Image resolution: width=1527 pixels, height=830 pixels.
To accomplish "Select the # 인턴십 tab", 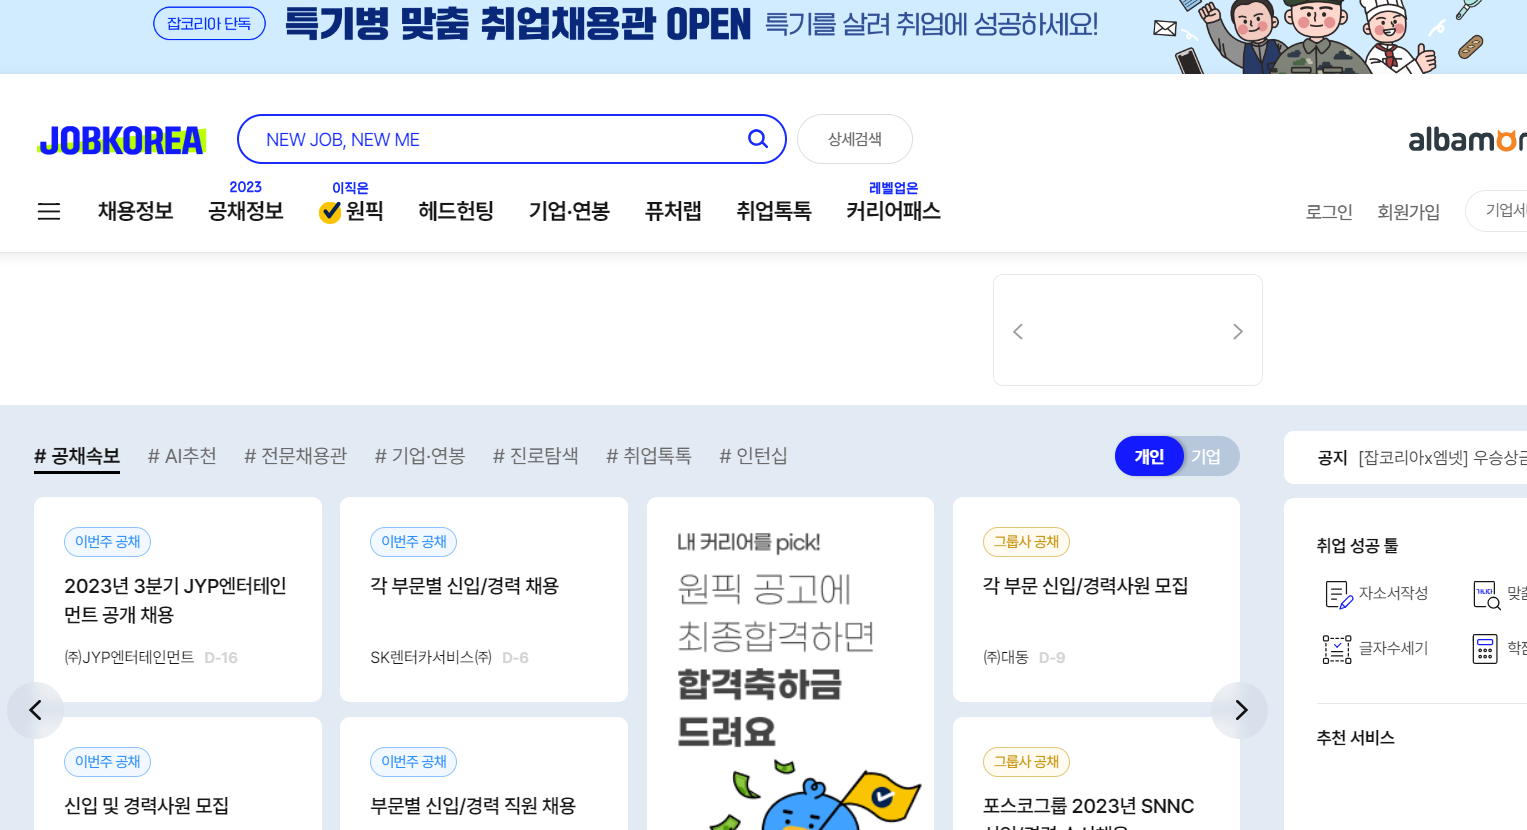I will [x=753, y=456].
